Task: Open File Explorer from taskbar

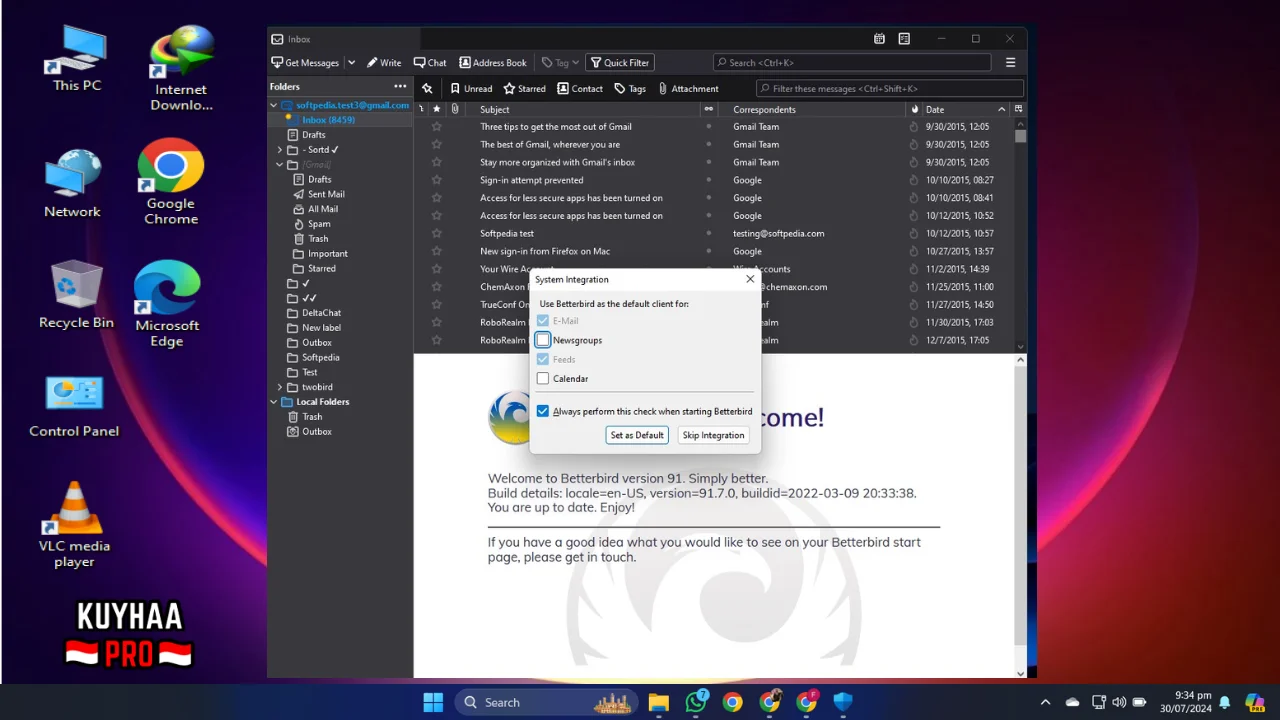Action: (x=658, y=702)
